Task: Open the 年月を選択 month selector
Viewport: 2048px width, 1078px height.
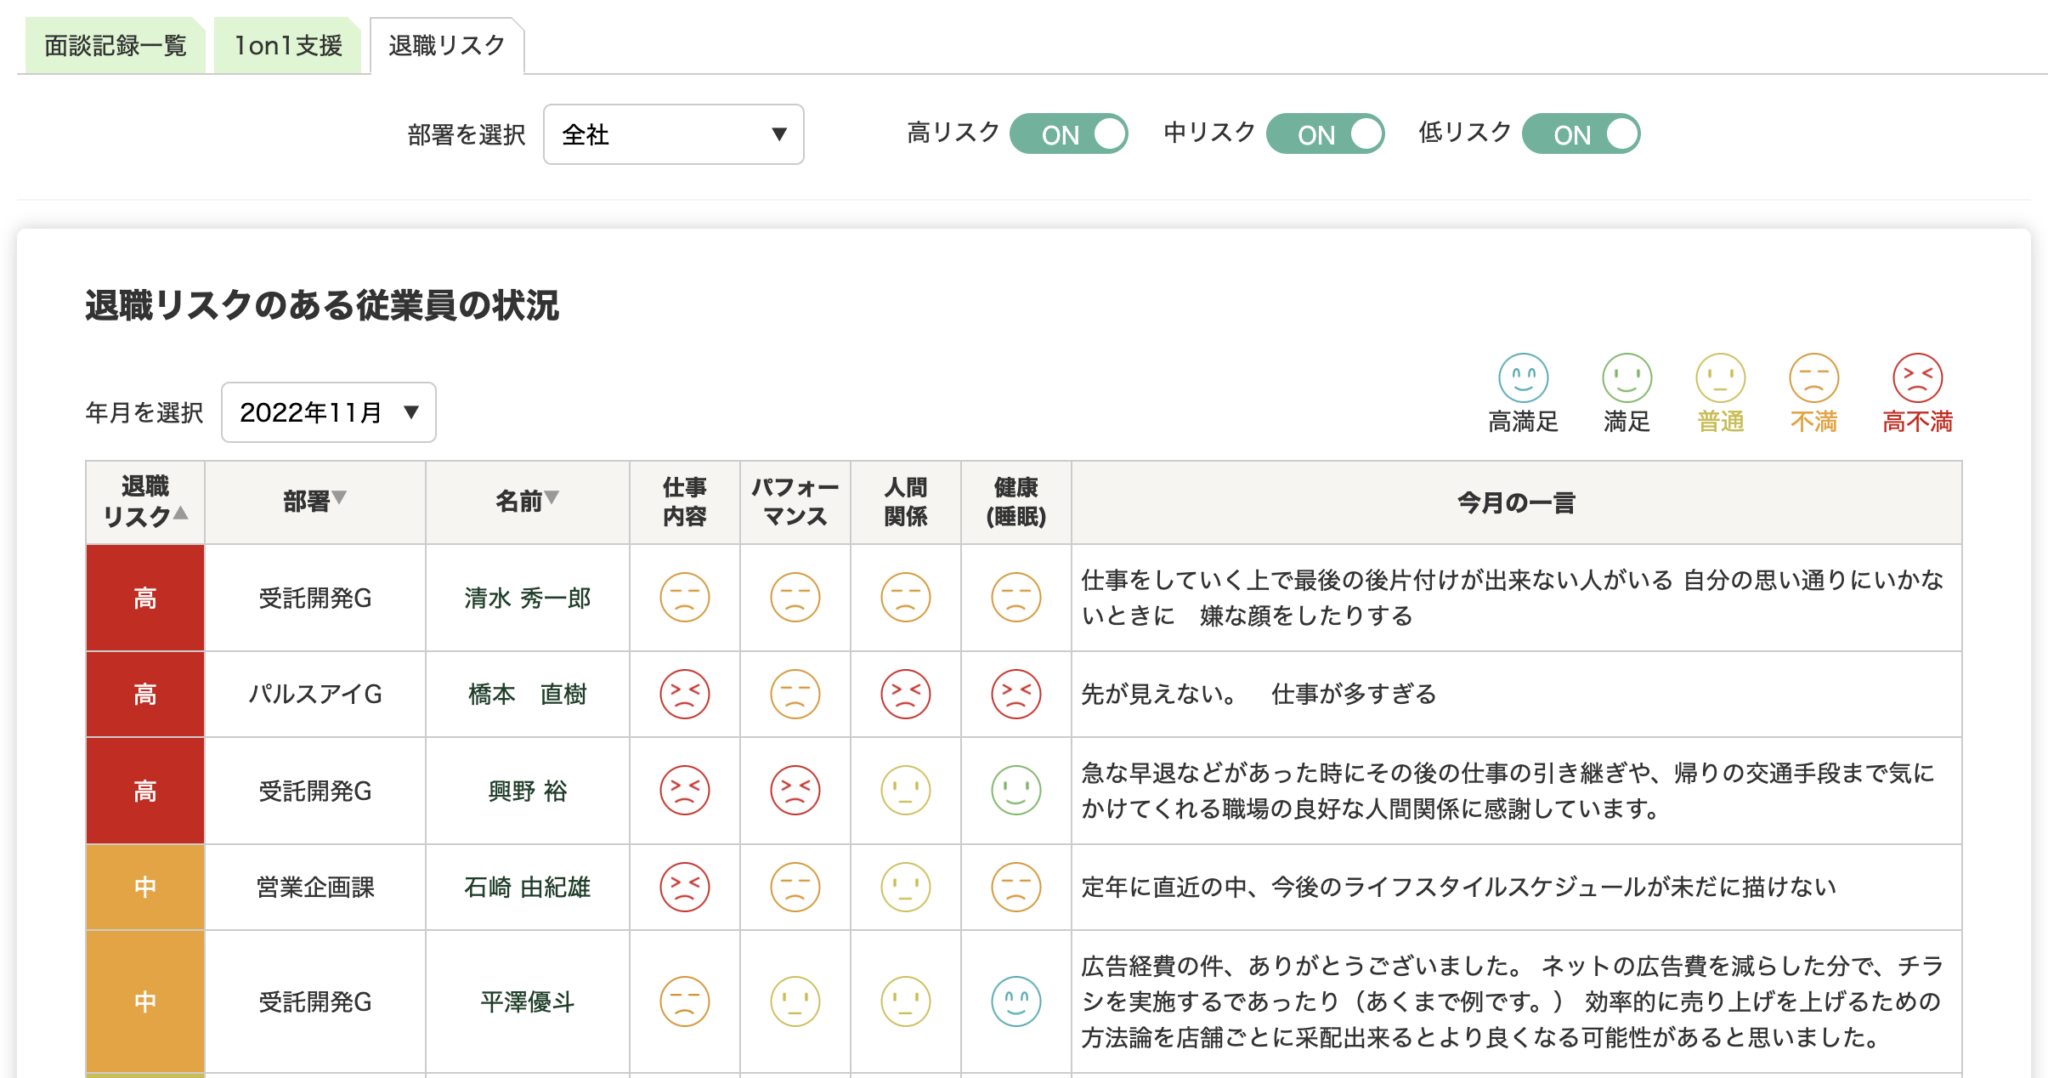Action: pyautogui.click(x=328, y=412)
